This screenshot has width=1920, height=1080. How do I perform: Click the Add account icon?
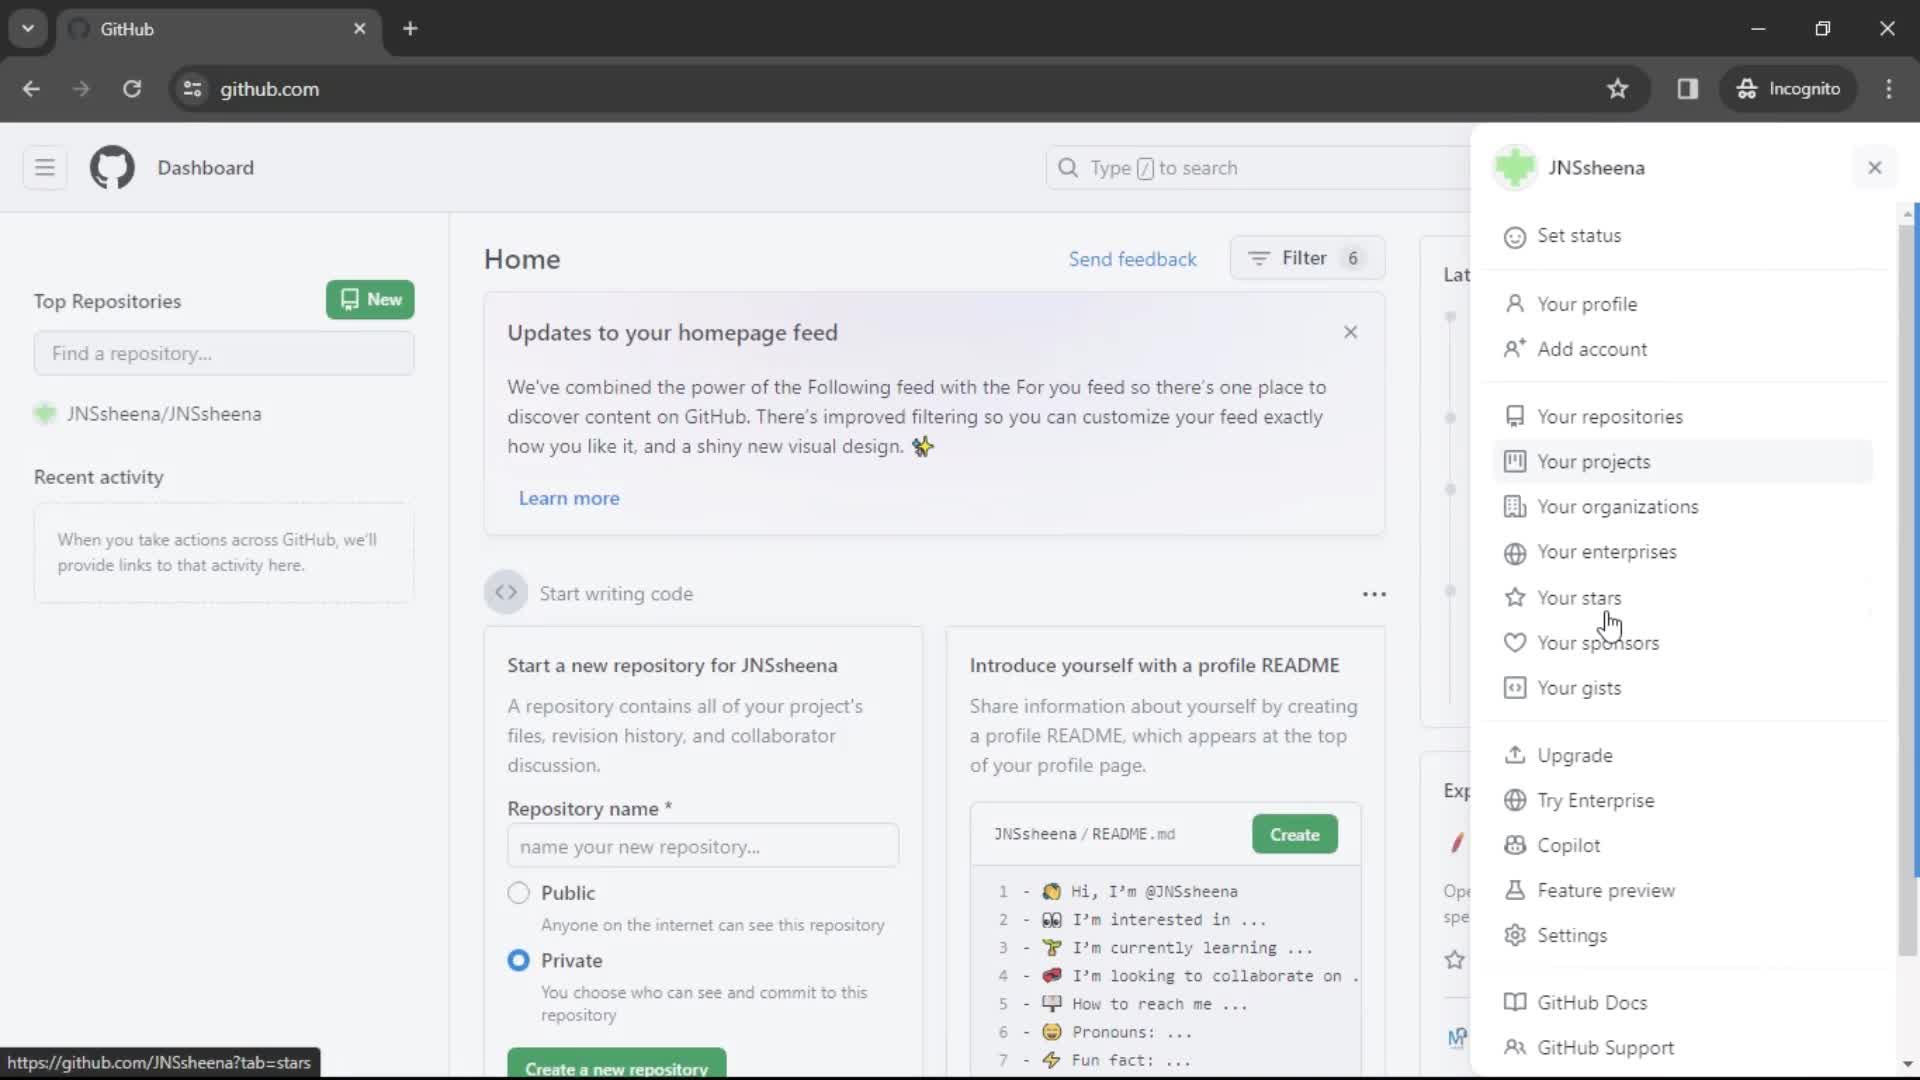pyautogui.click(x=1515, y=349)
